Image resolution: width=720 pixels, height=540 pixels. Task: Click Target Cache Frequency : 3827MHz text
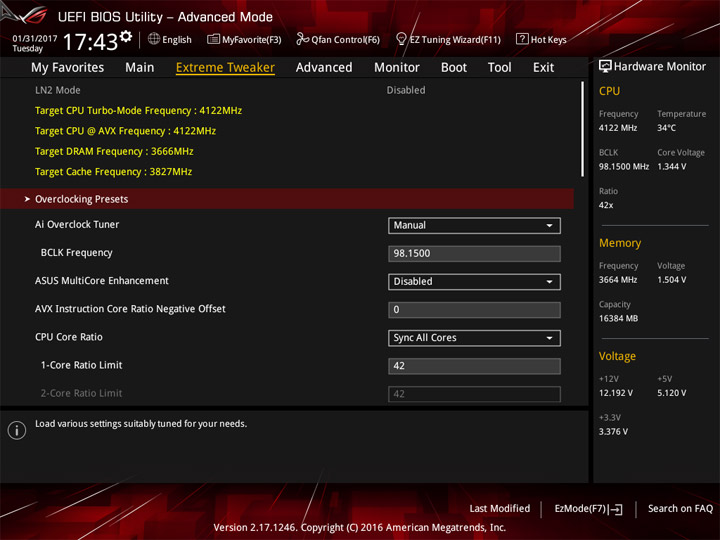tap(113, 171)
